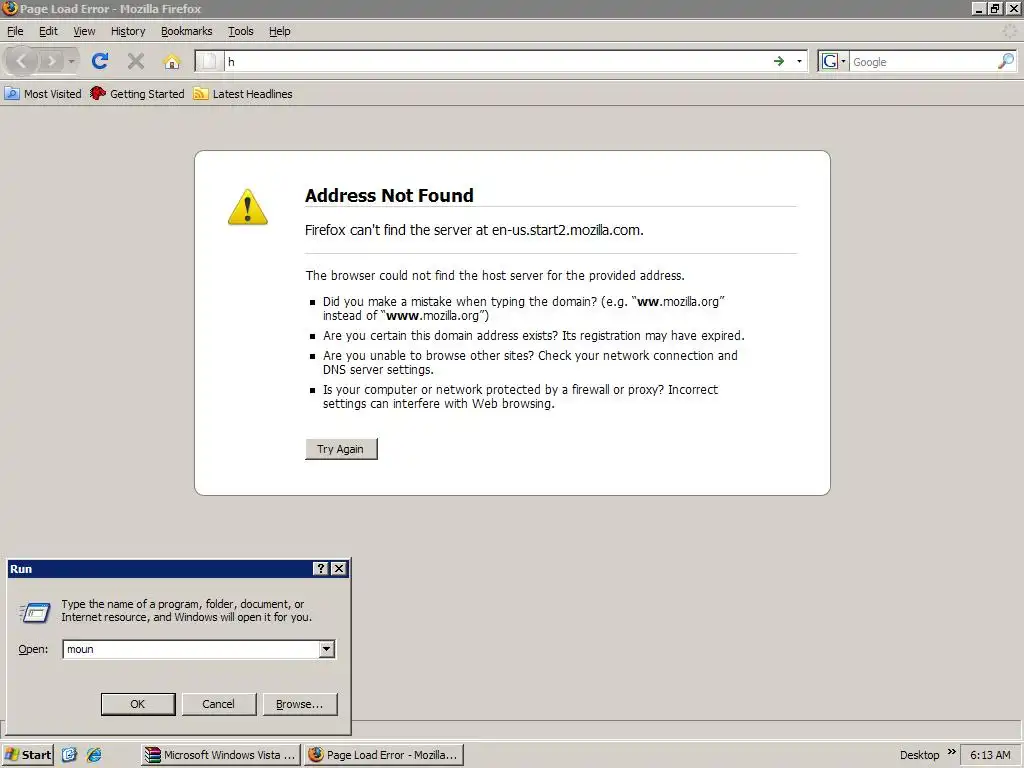Minimize the Firefox window
The height and width of the screenshot is (768, 1024).
(978, 8)
